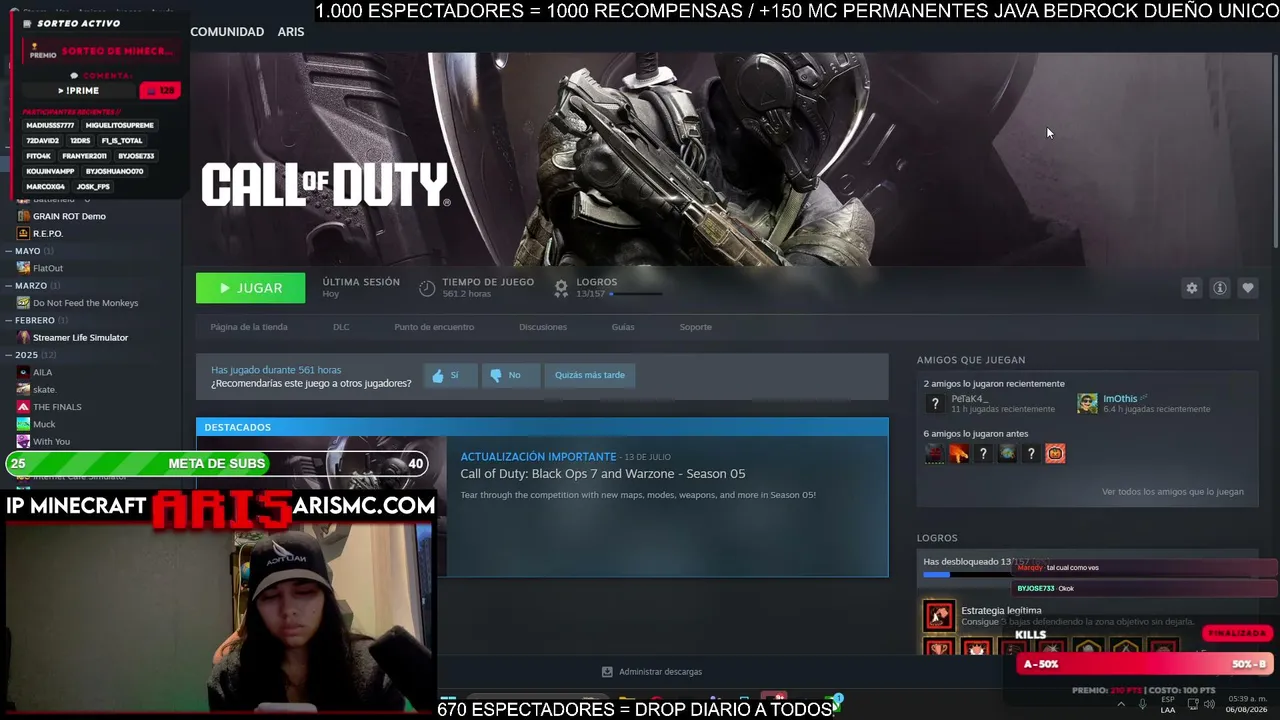
Task: Open the ESP LAA language indicator
Action: [1168, 705]
